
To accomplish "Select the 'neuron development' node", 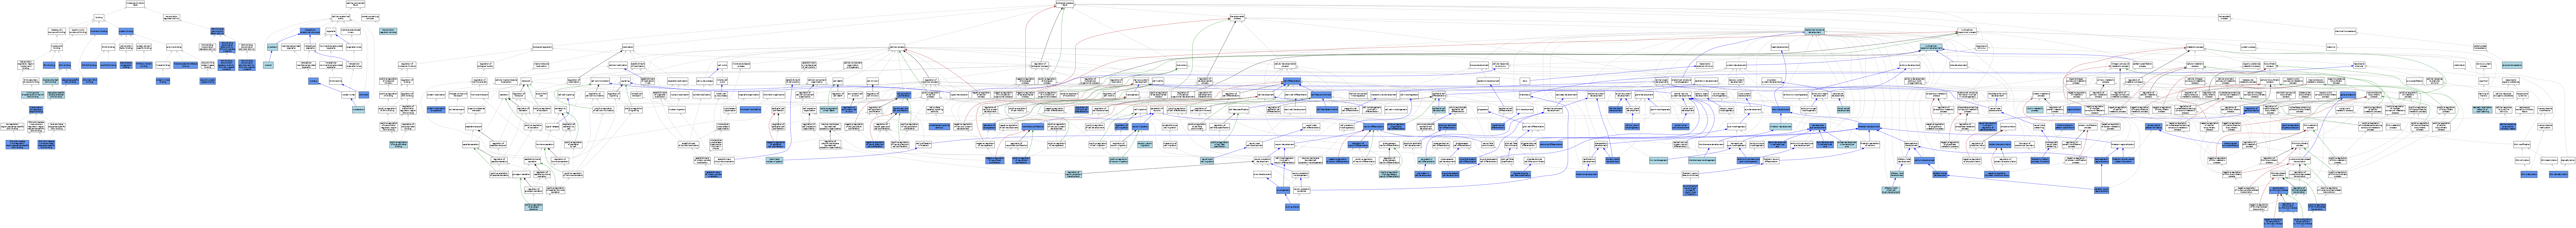I will [1285, 145].
